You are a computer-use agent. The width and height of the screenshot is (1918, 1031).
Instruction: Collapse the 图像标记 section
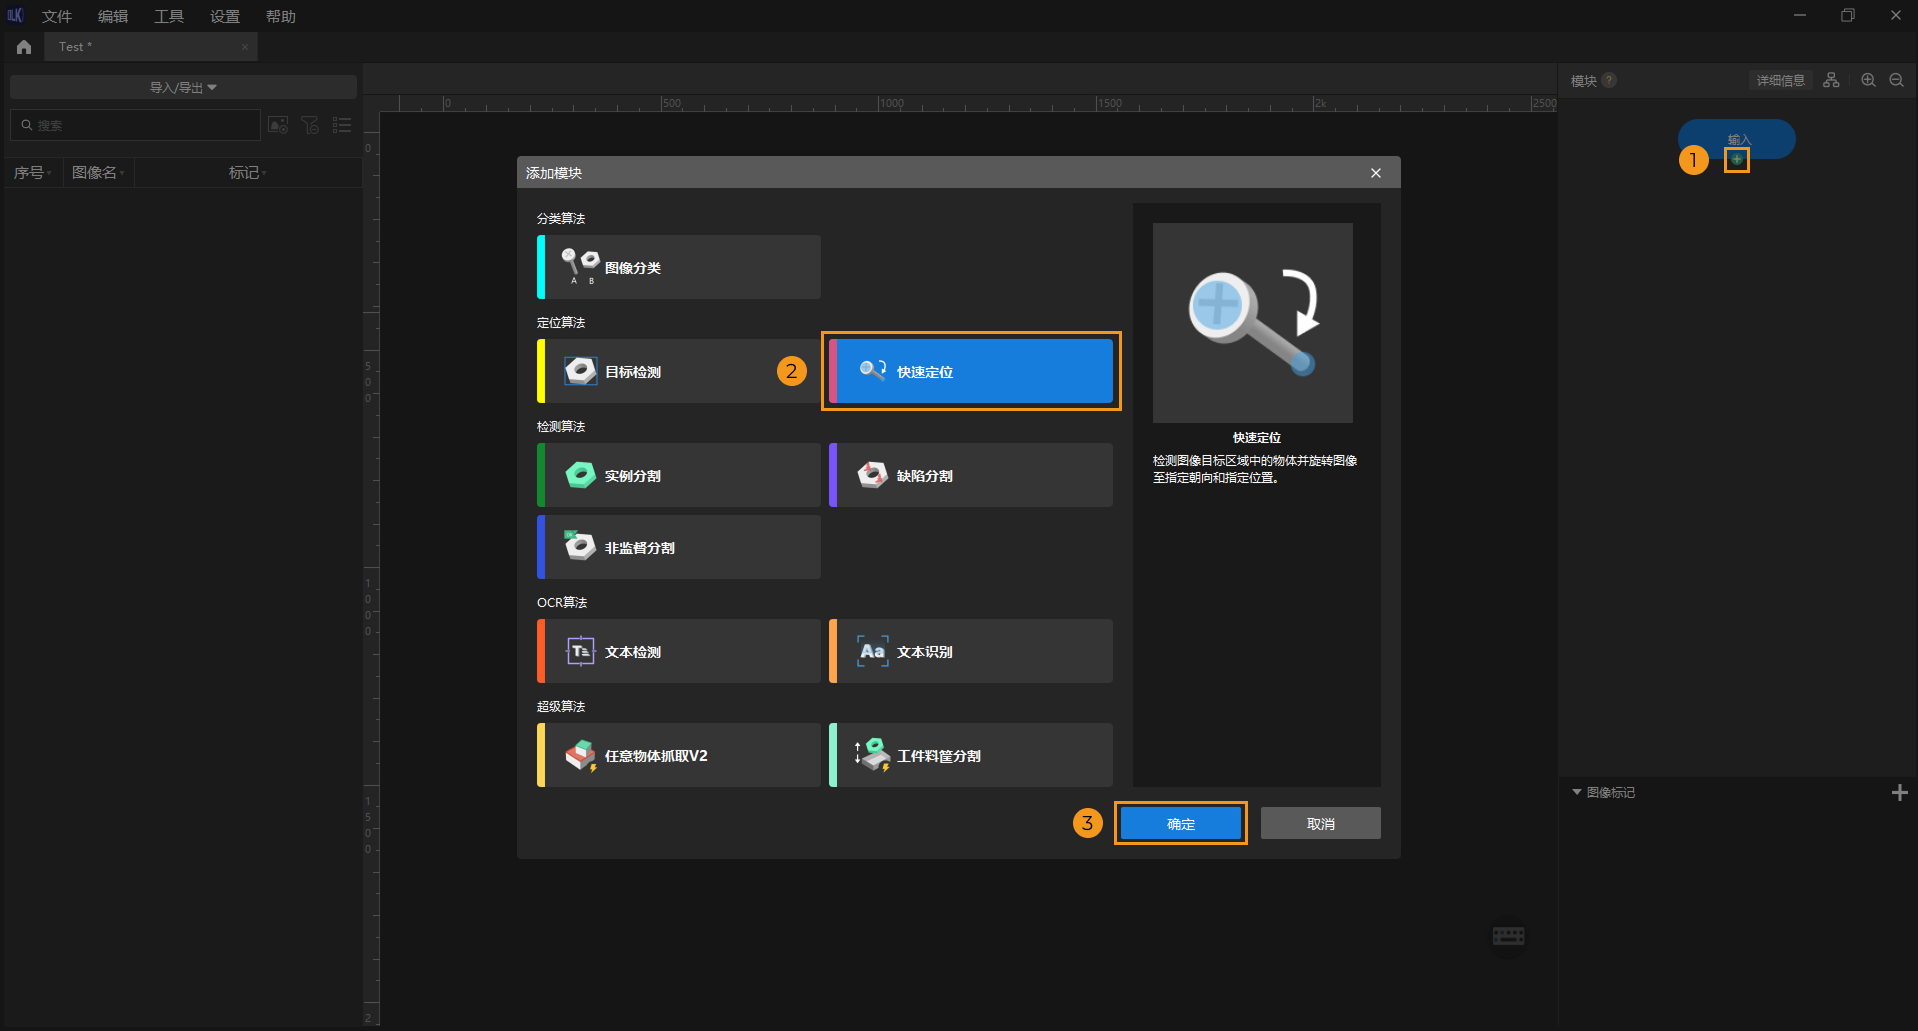[1577, 792]
